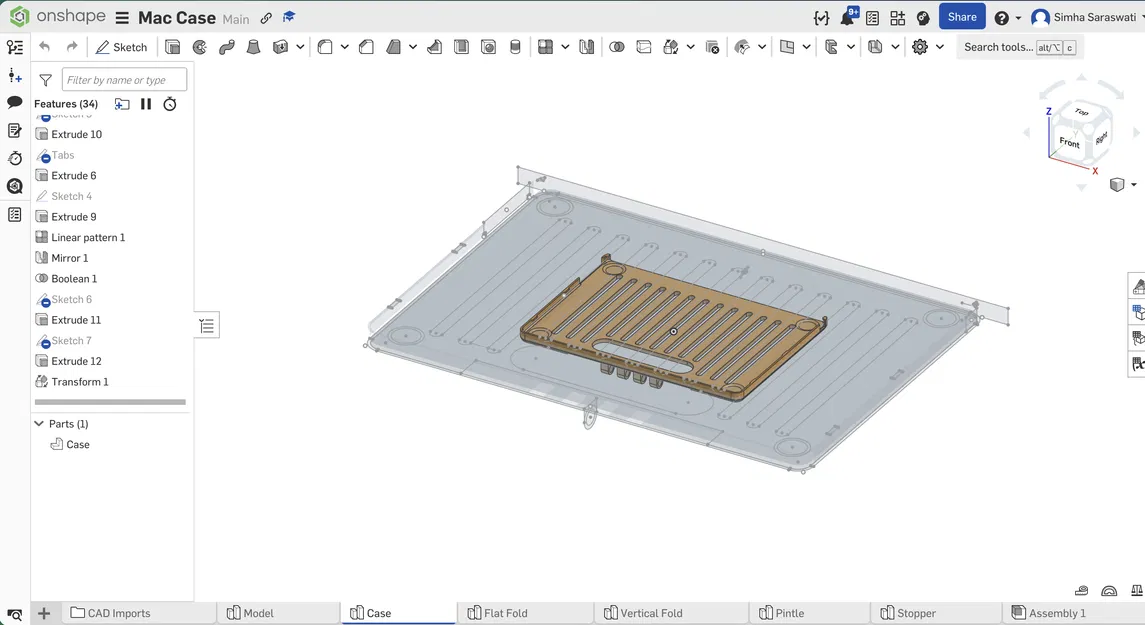Toggle rollback bar at end of features

(110, 402)
